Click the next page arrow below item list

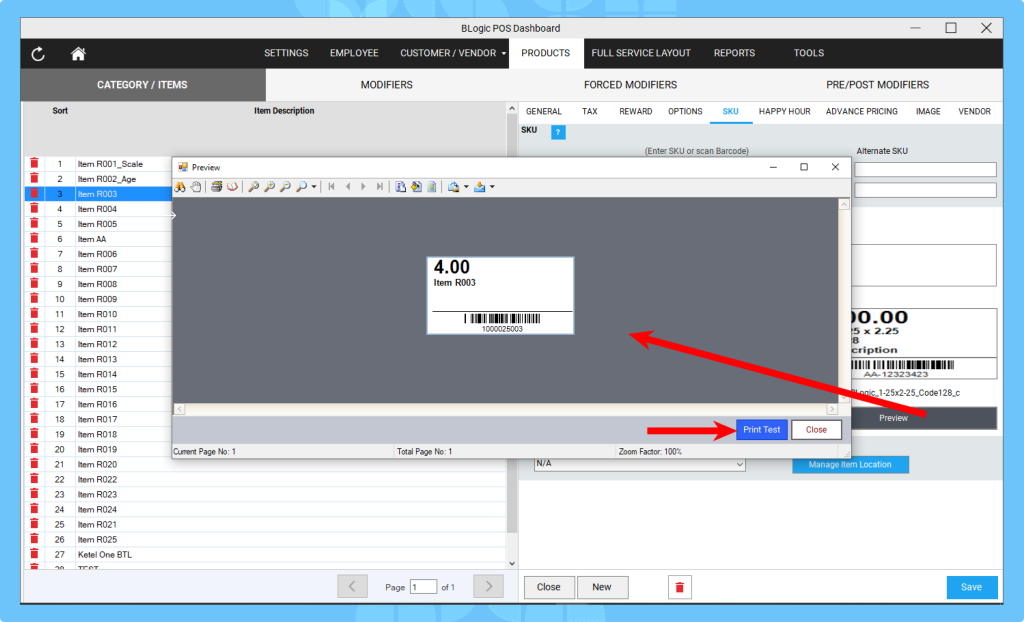pos(488,587)
